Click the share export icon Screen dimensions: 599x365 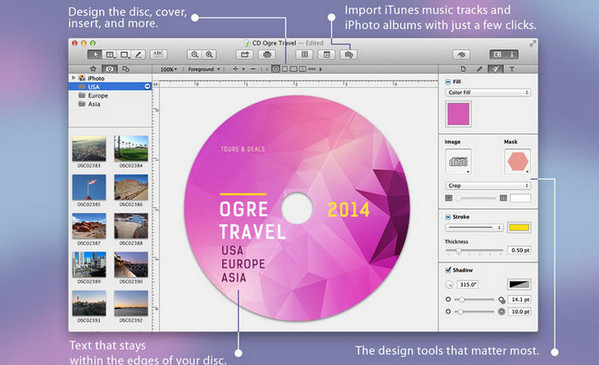tap(244, 55)
